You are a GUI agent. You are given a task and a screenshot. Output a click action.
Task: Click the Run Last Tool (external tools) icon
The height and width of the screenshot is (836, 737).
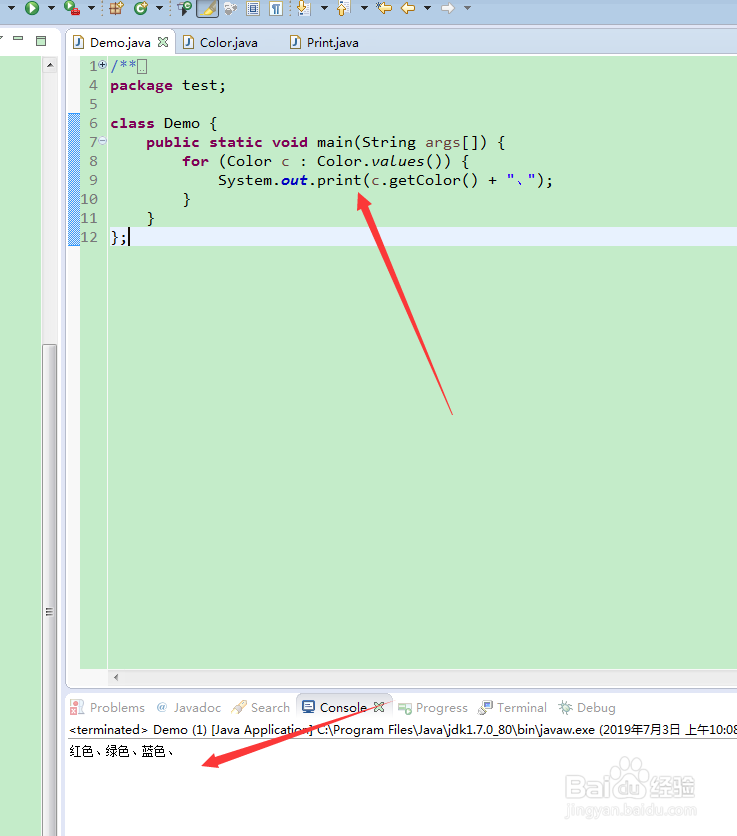coord(71,8)
